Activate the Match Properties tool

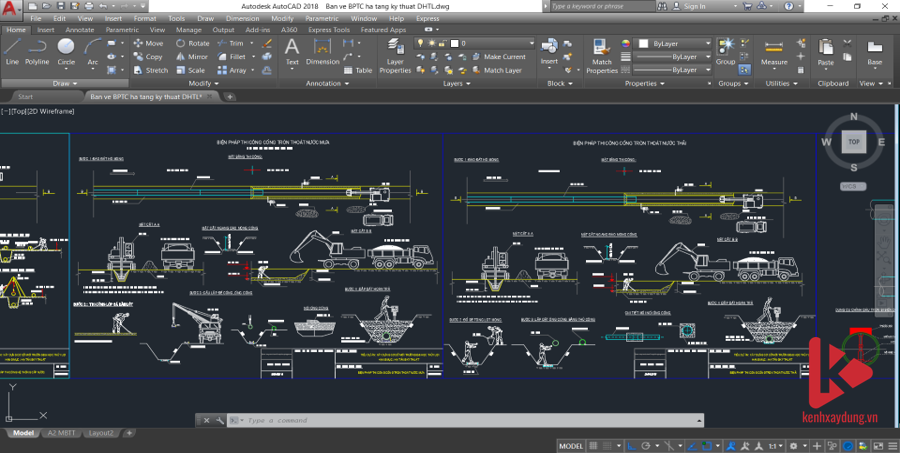tap(602, 55)
